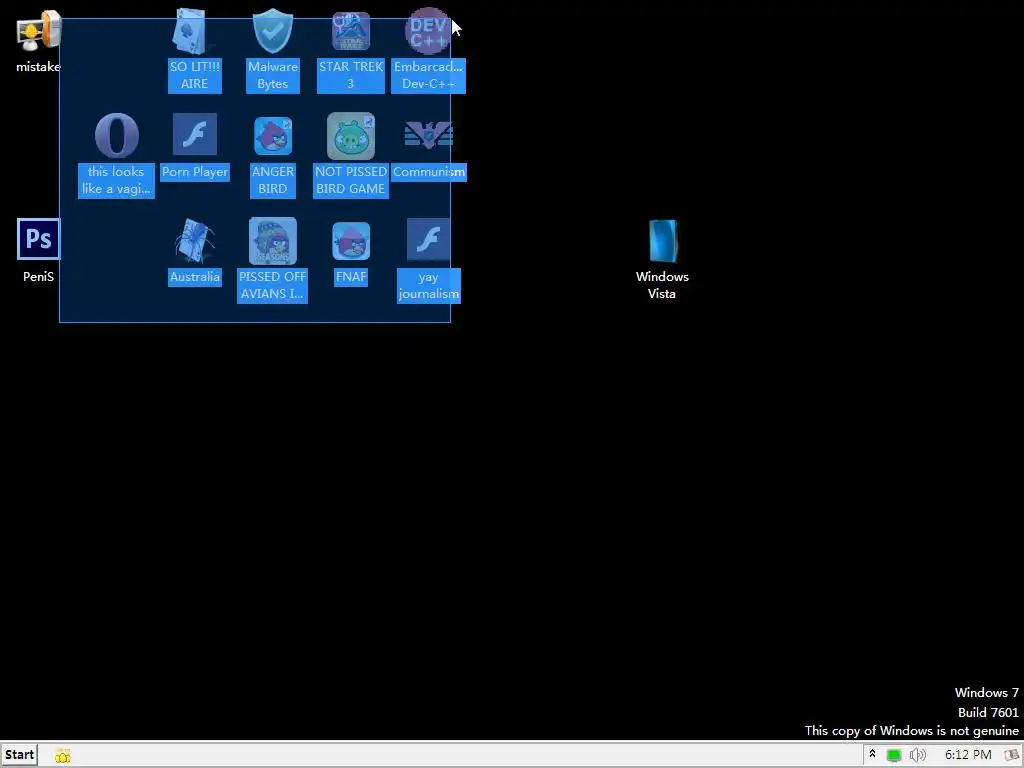The width and height of the screenshot is (1024, 768).
Task: Select the 'mistake' computer desktop icon
Action: (x=38, y=31)
